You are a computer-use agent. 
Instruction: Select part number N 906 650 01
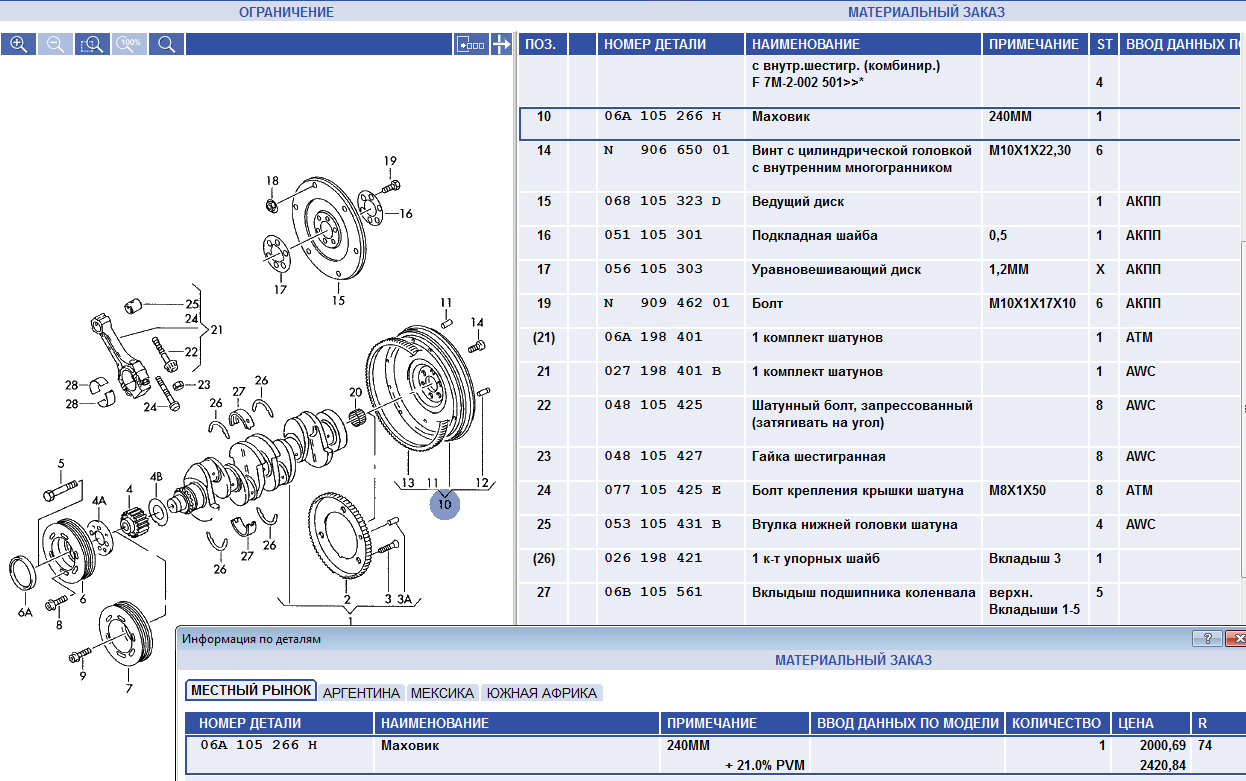click(x=667, y=150)
